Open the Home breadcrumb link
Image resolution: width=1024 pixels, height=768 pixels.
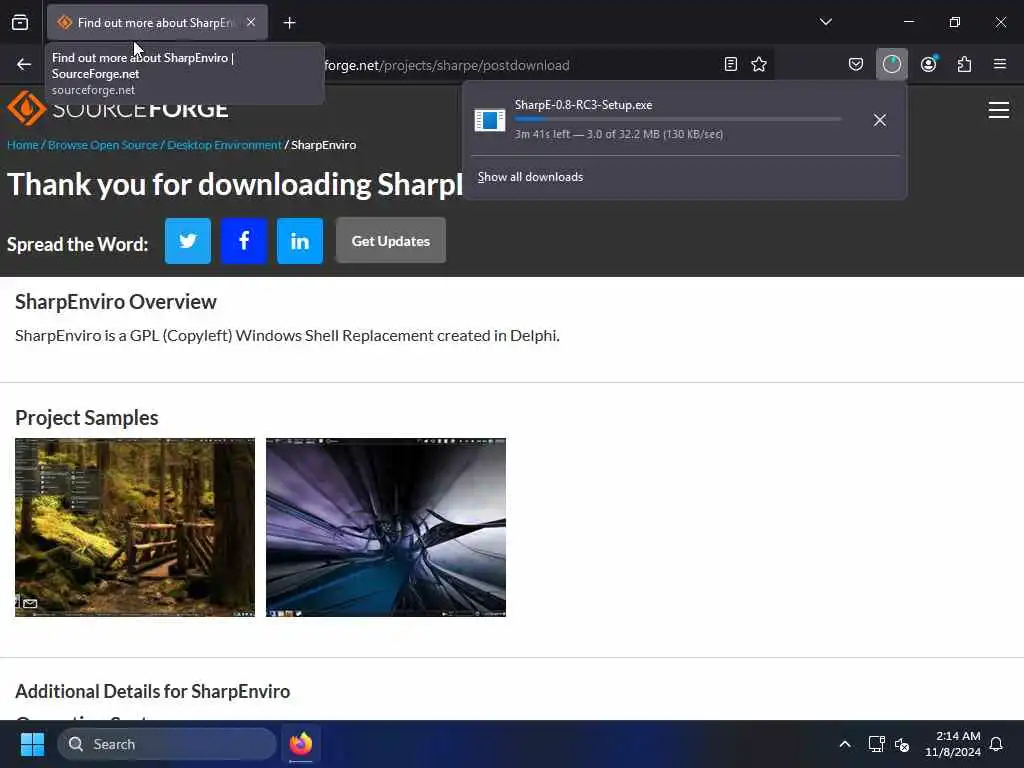[23, 145]
